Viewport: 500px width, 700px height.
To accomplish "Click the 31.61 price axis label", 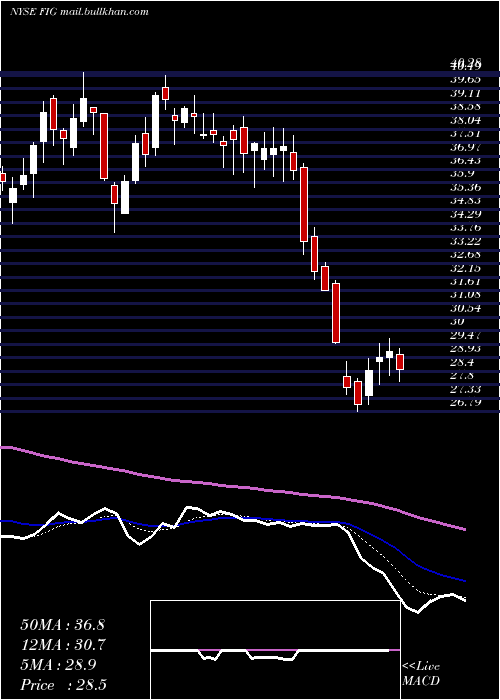I will tap(465, 281).
